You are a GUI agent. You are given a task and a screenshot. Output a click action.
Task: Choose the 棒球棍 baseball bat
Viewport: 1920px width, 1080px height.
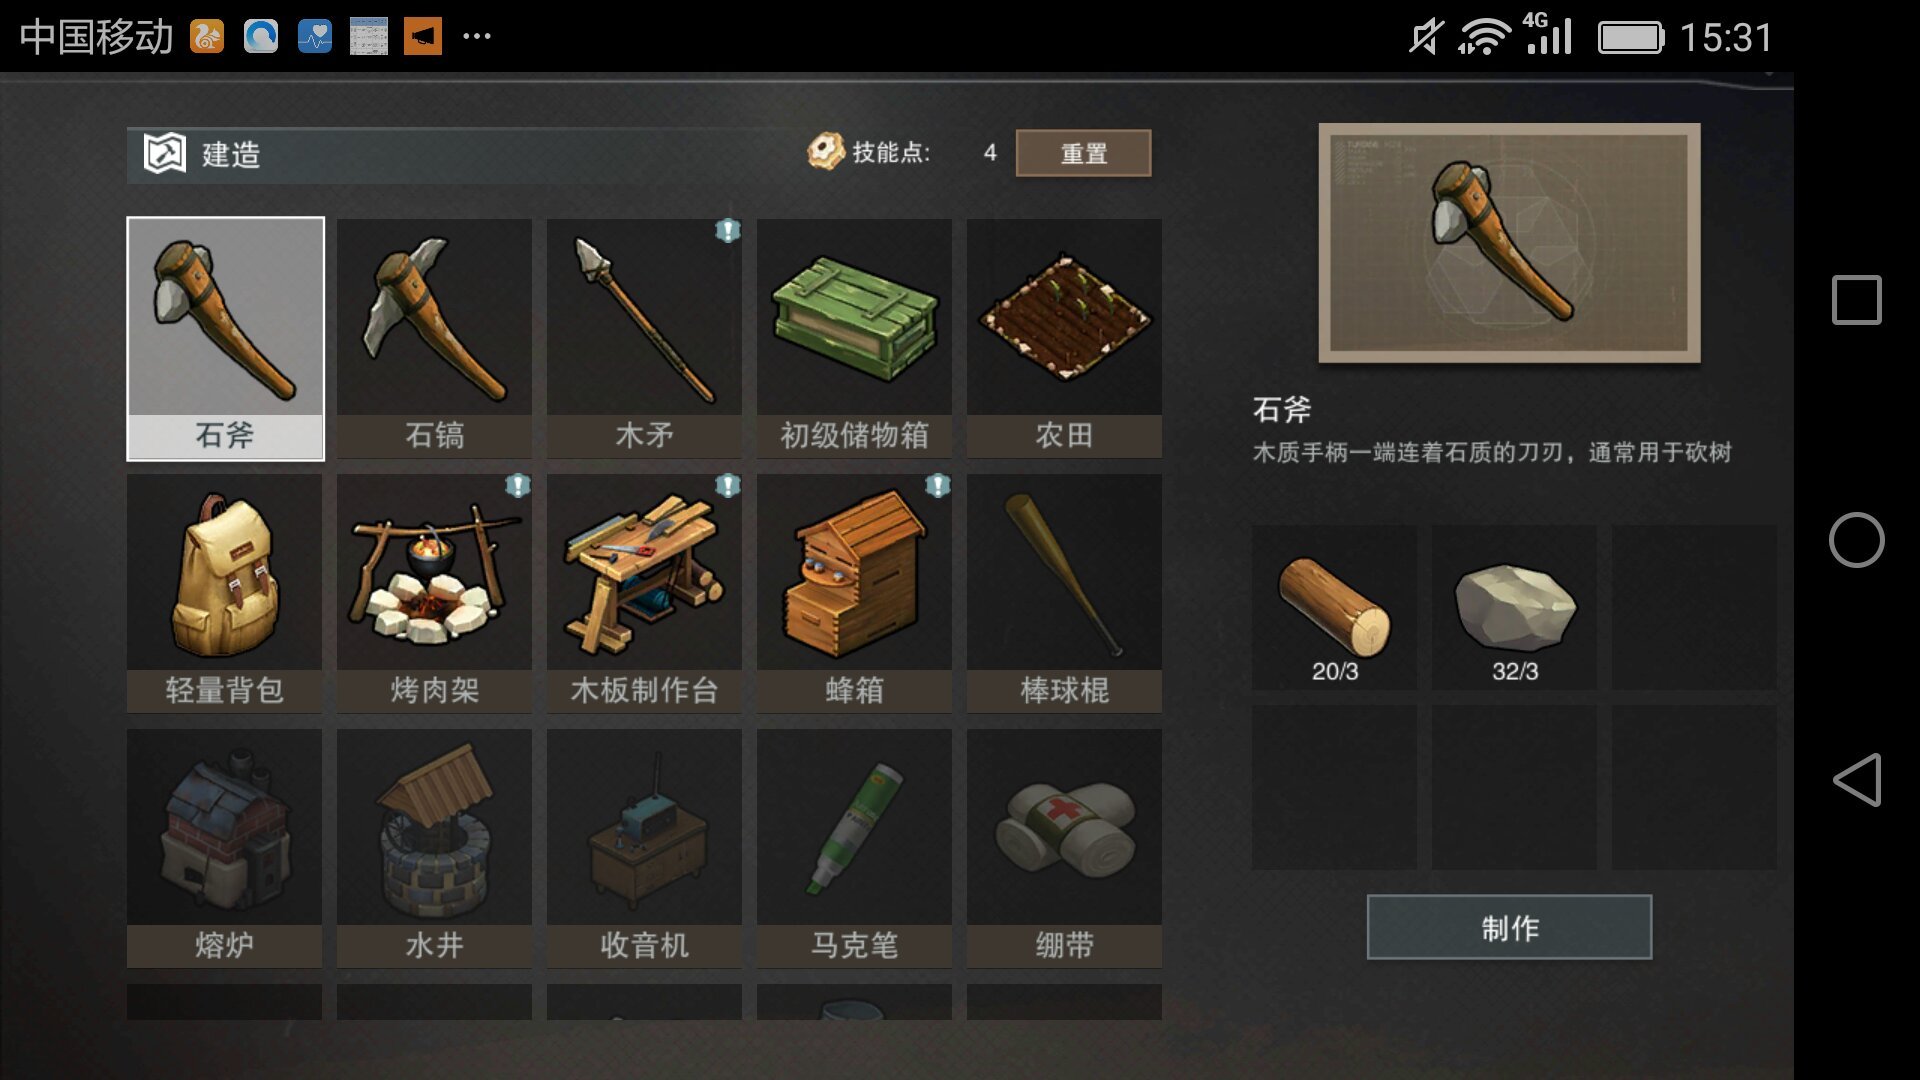tap(1064, 593)
